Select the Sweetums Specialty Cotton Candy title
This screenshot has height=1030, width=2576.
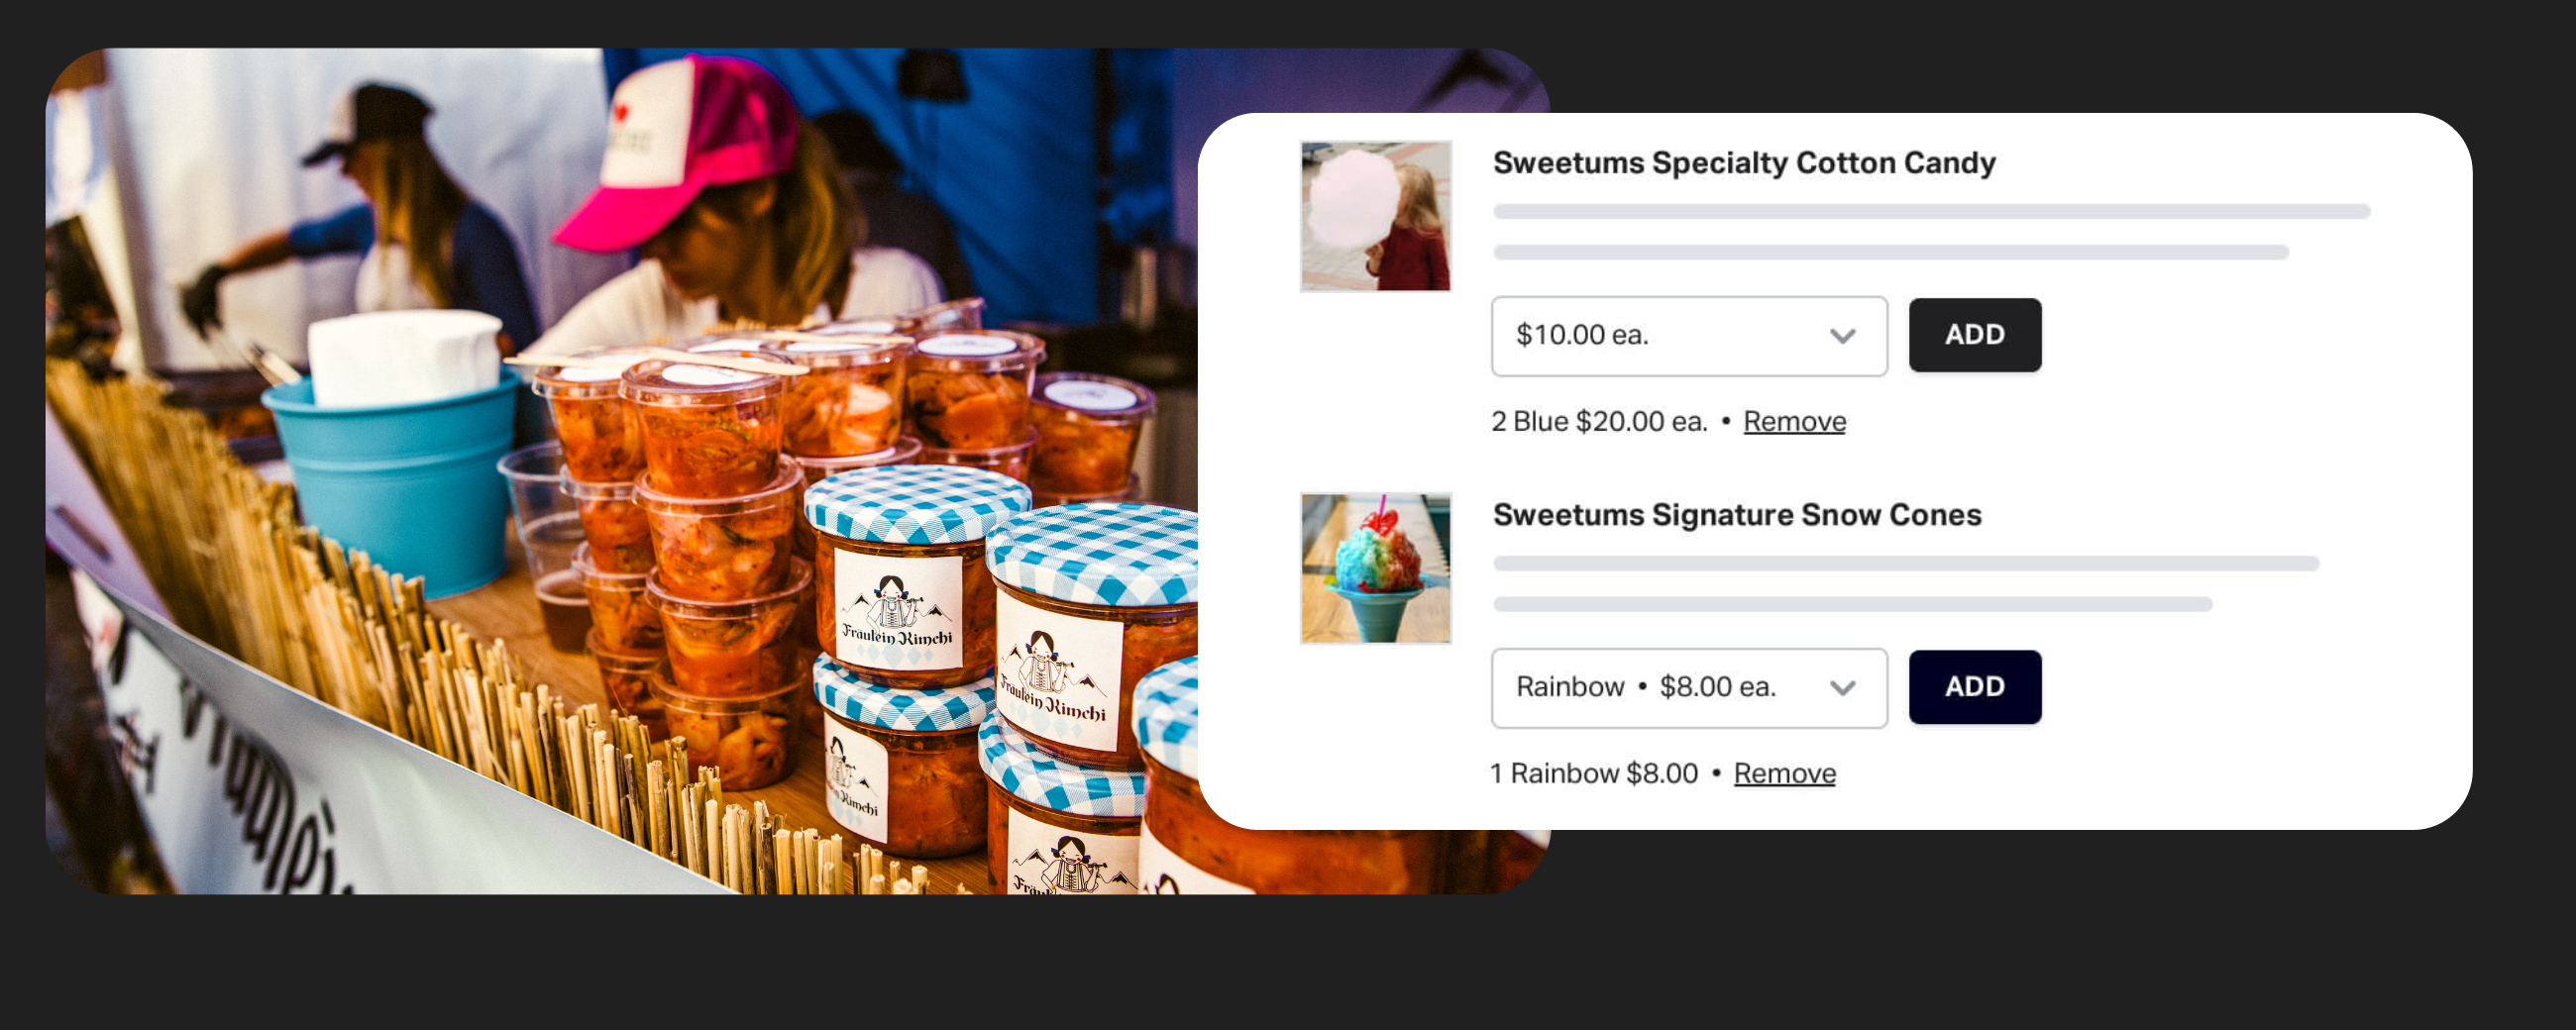[x=1743, y=162]
